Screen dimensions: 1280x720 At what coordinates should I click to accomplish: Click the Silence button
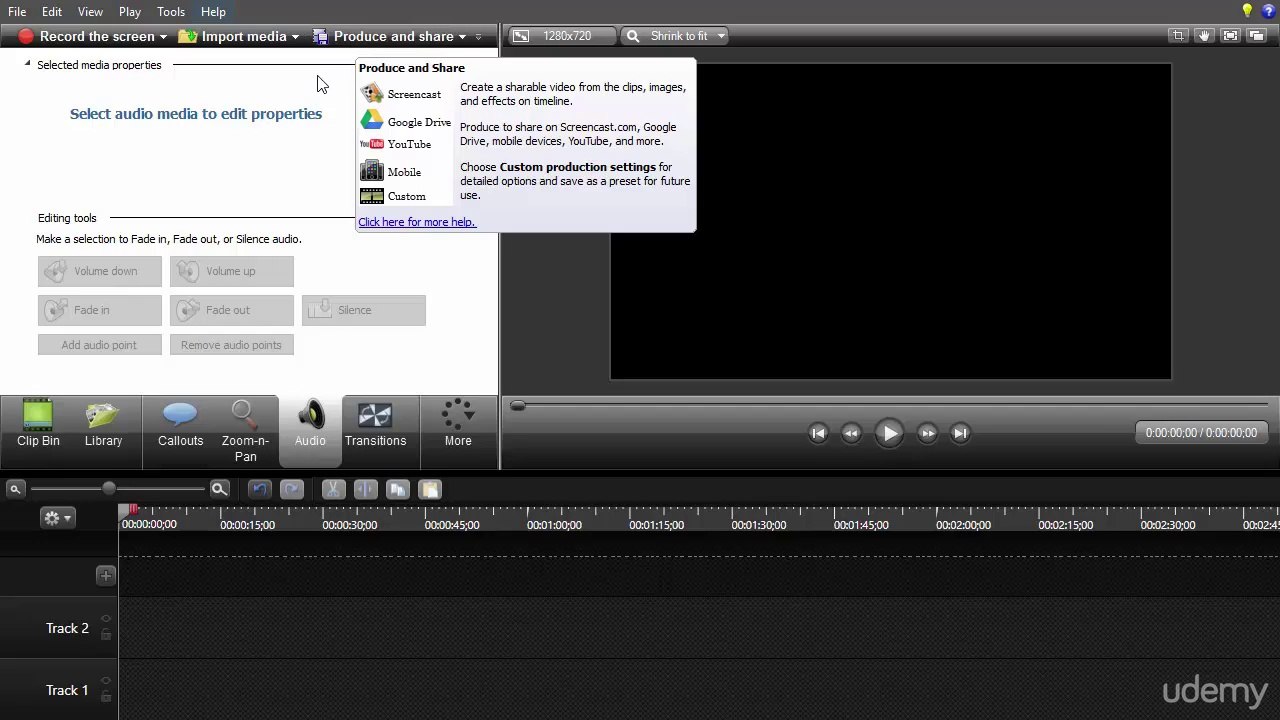(364, 310)
